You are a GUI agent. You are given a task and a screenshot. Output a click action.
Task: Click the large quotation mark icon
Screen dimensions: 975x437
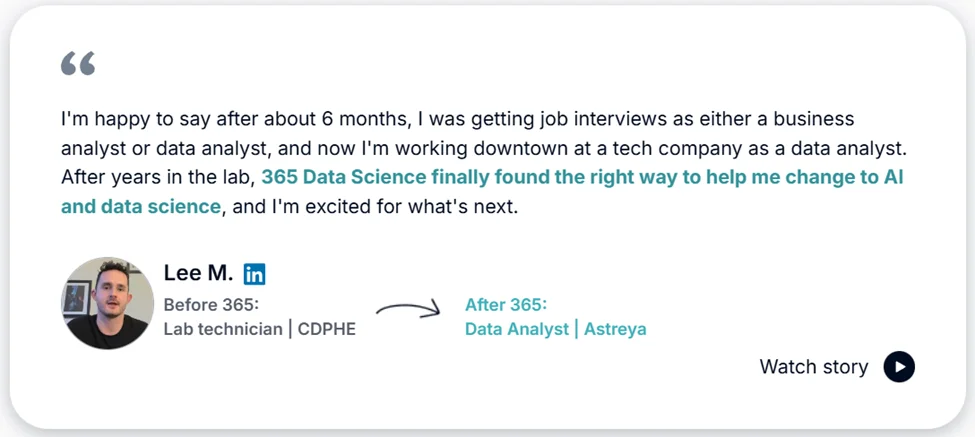click(x=78, y=65)
